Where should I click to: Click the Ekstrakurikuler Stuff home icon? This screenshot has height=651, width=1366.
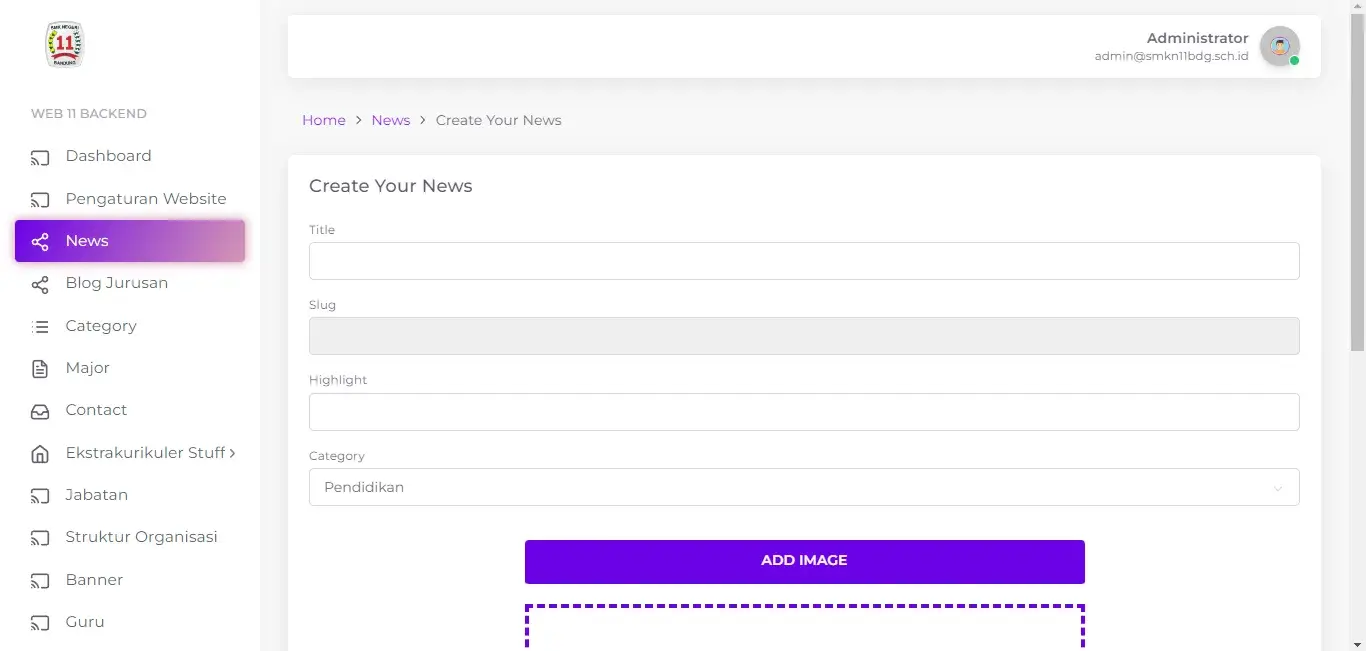point(40,454)
